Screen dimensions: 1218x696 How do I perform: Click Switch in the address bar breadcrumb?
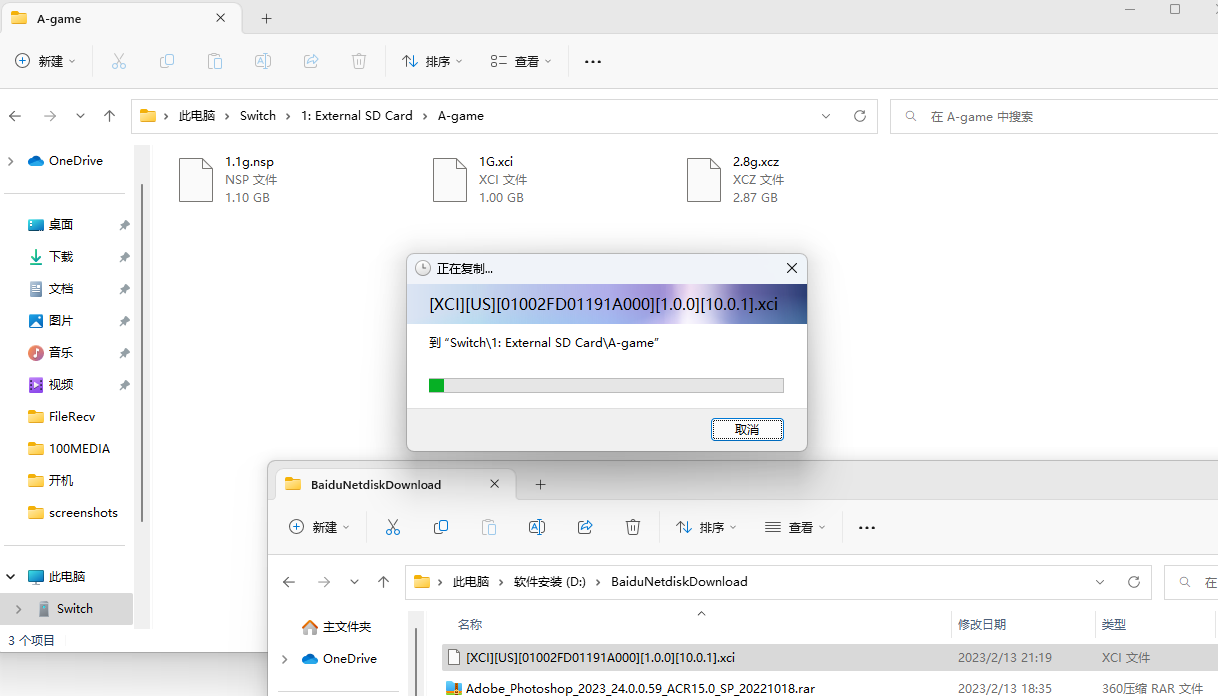pos(257,116)
